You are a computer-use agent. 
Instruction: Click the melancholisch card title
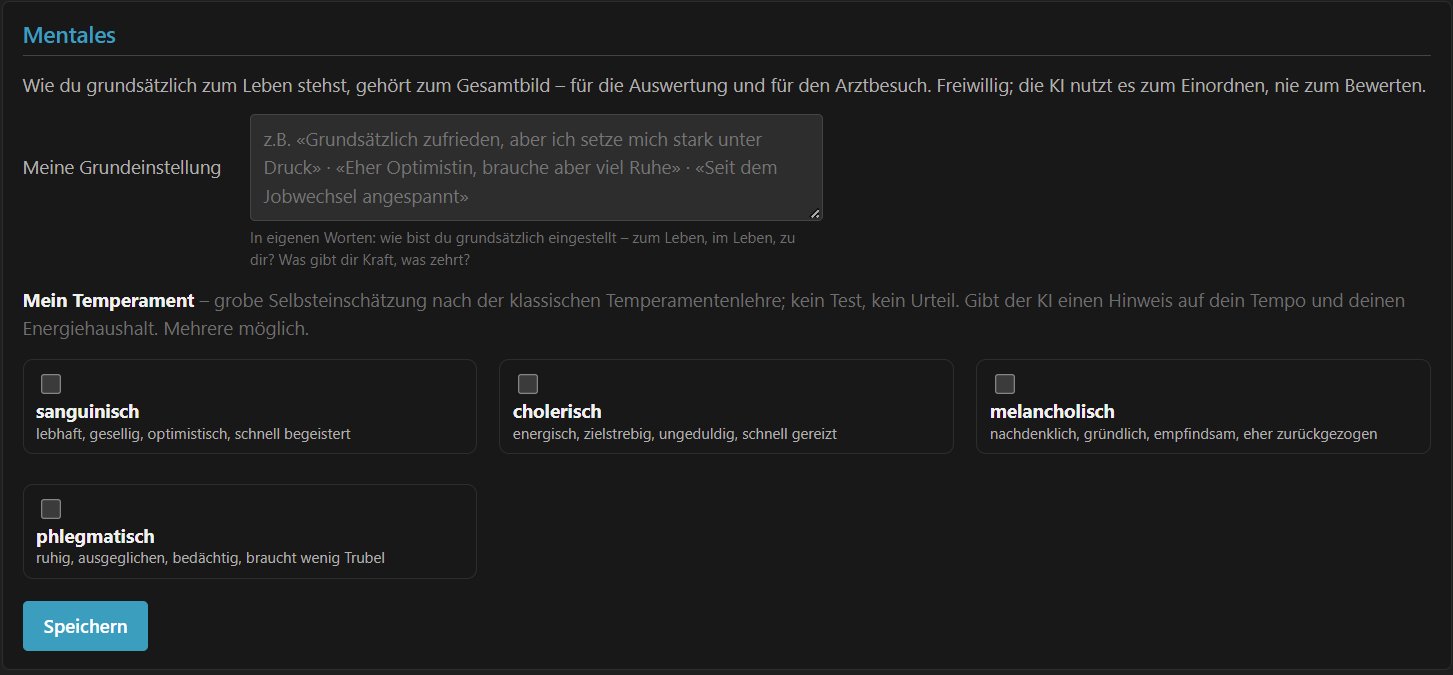[x=1052, y=412]
